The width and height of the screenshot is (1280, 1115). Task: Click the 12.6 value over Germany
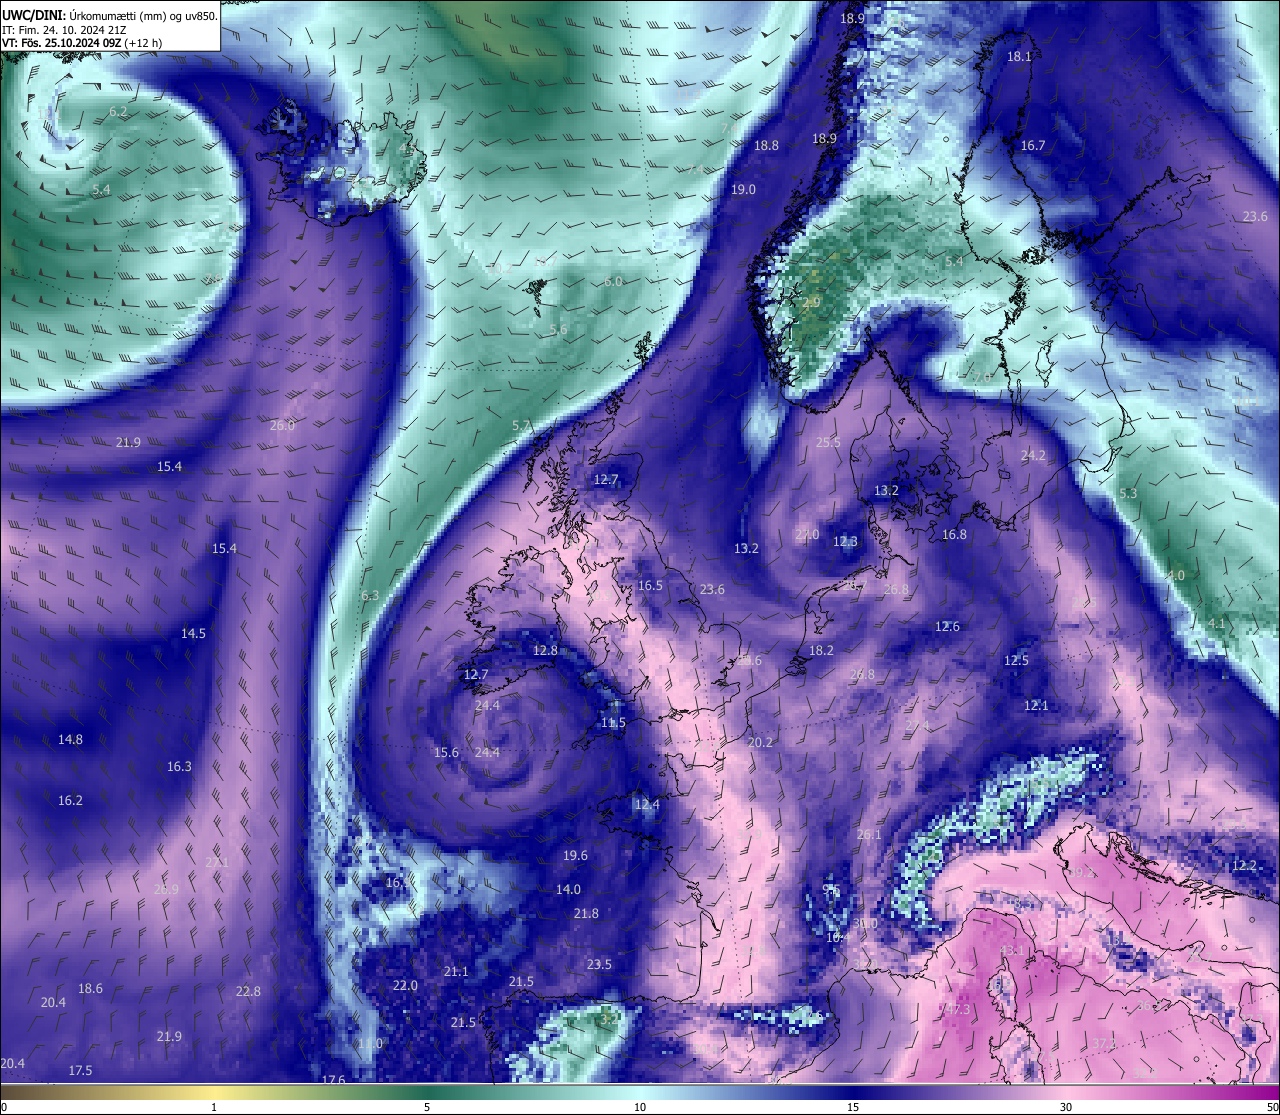(x=947, y=626)
